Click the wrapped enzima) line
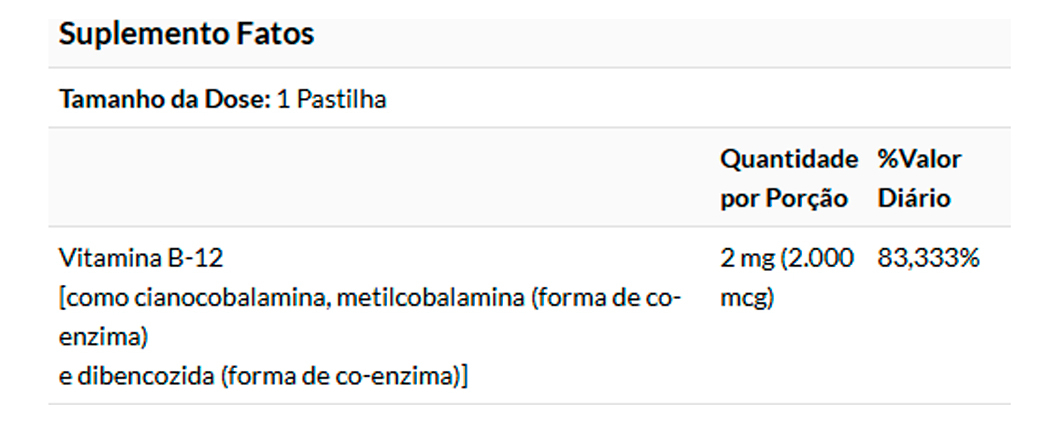Viewport: 1059px width, 424px height. (104, 337)
